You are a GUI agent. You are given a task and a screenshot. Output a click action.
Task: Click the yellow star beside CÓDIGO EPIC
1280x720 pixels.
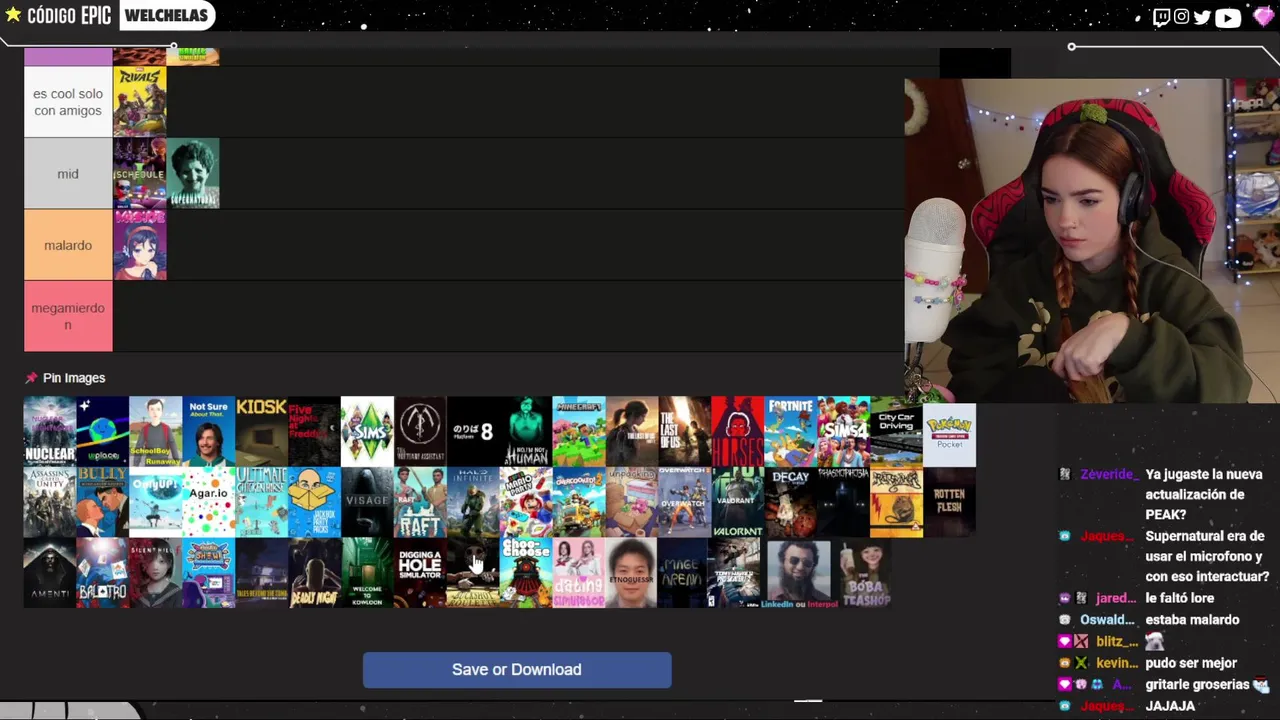coord(13,15)
